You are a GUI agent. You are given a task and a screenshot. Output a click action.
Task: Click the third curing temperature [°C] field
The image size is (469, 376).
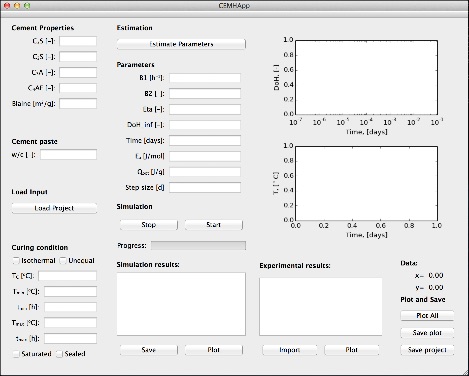pyautogui.click(x=70, y=323)
